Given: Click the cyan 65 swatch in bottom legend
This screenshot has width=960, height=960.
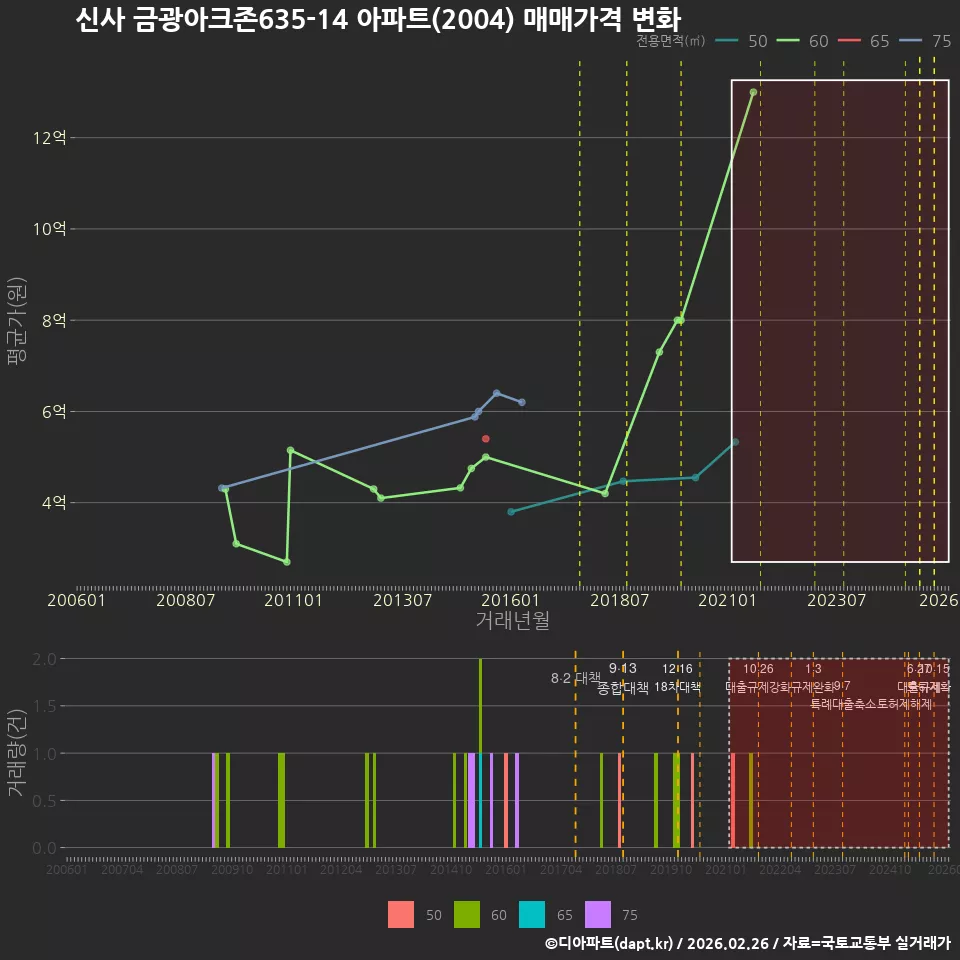Looking at the screenshot, I should [x=532, y=914].
